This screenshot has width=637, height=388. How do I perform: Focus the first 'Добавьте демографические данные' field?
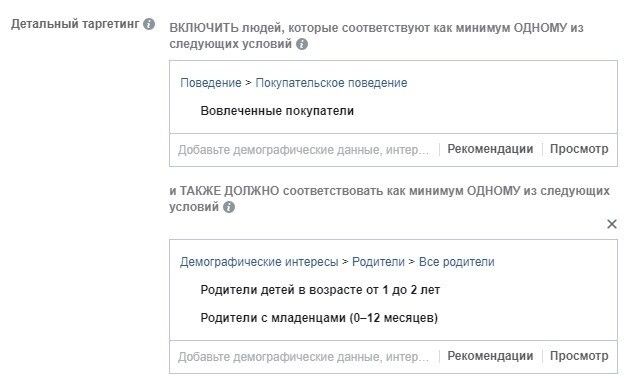[303, 150]
